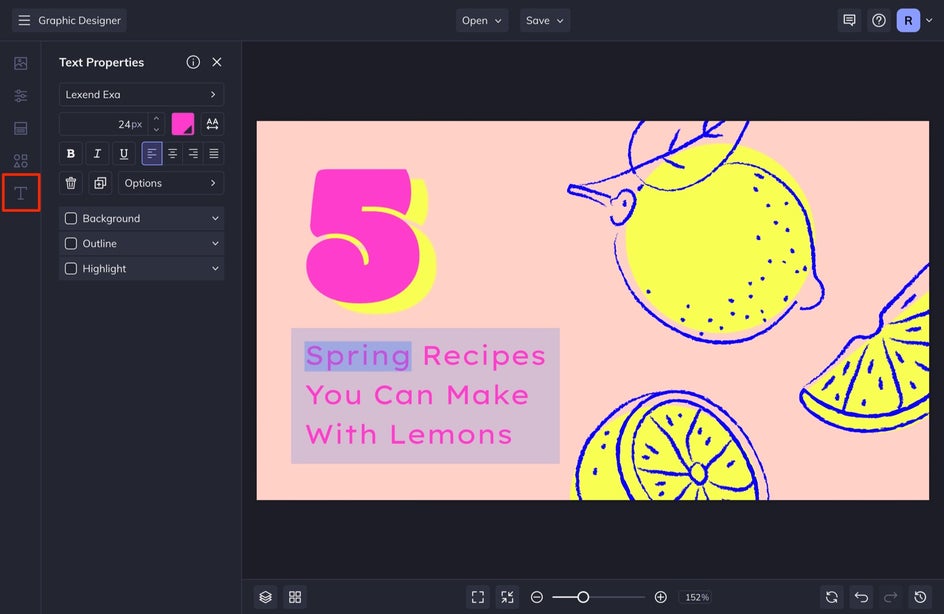Open the Layers panel icon
944x614 pixels.
(266, 597)
